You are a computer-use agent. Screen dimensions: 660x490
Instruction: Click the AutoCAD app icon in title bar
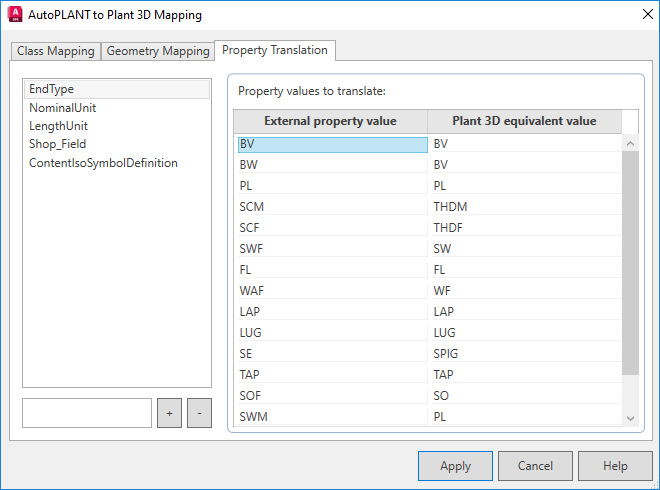[16, 15]
